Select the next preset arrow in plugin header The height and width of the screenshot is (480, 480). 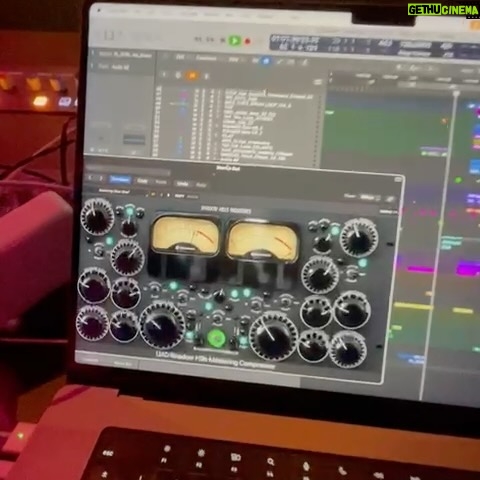point(101,179)
